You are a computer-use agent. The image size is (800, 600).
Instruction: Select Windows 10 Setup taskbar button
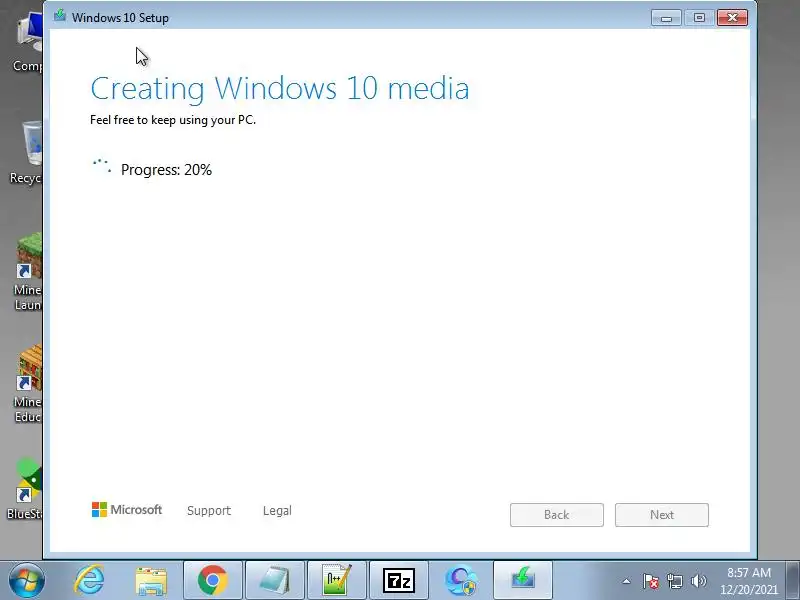tap(523, 581)
